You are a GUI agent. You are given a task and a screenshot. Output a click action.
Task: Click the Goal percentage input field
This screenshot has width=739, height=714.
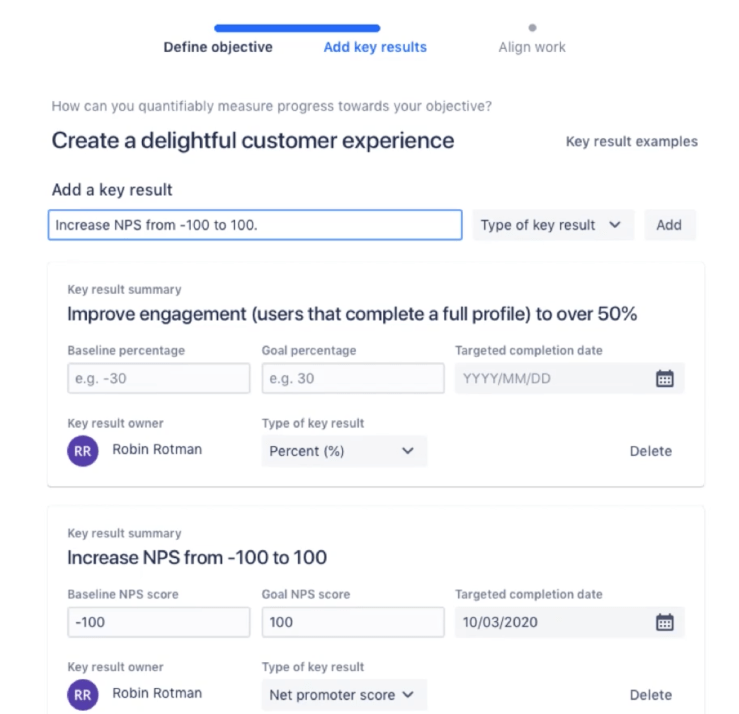coord(352,379)
